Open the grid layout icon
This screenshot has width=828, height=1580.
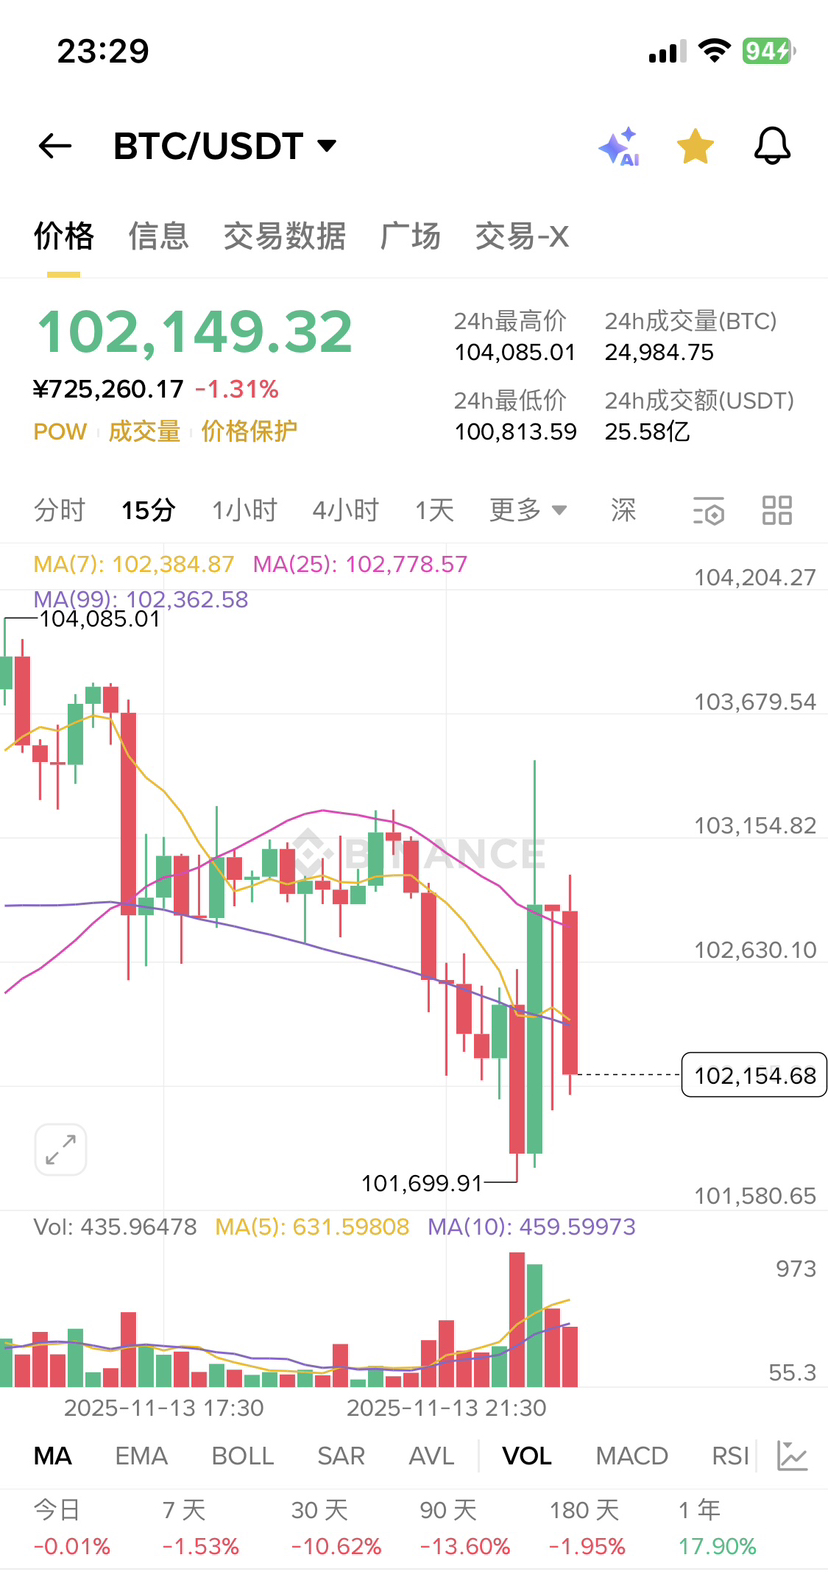click(x=777, y=510)
